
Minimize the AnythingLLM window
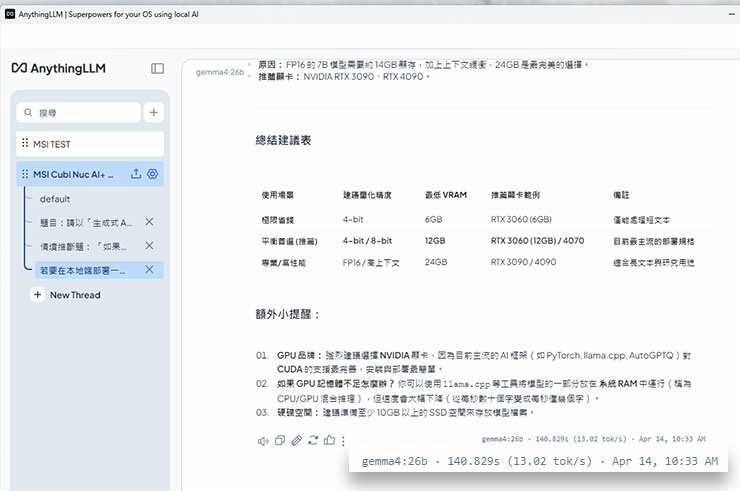[731, 14]
